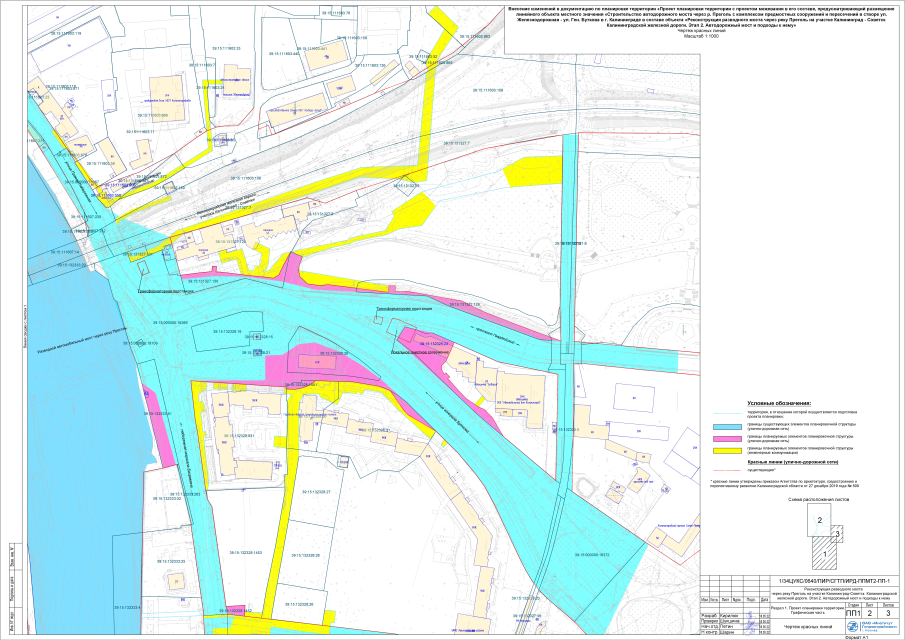The image size is (905, 640).
Task: Click the bold project title at top
Action: (701, 18)
